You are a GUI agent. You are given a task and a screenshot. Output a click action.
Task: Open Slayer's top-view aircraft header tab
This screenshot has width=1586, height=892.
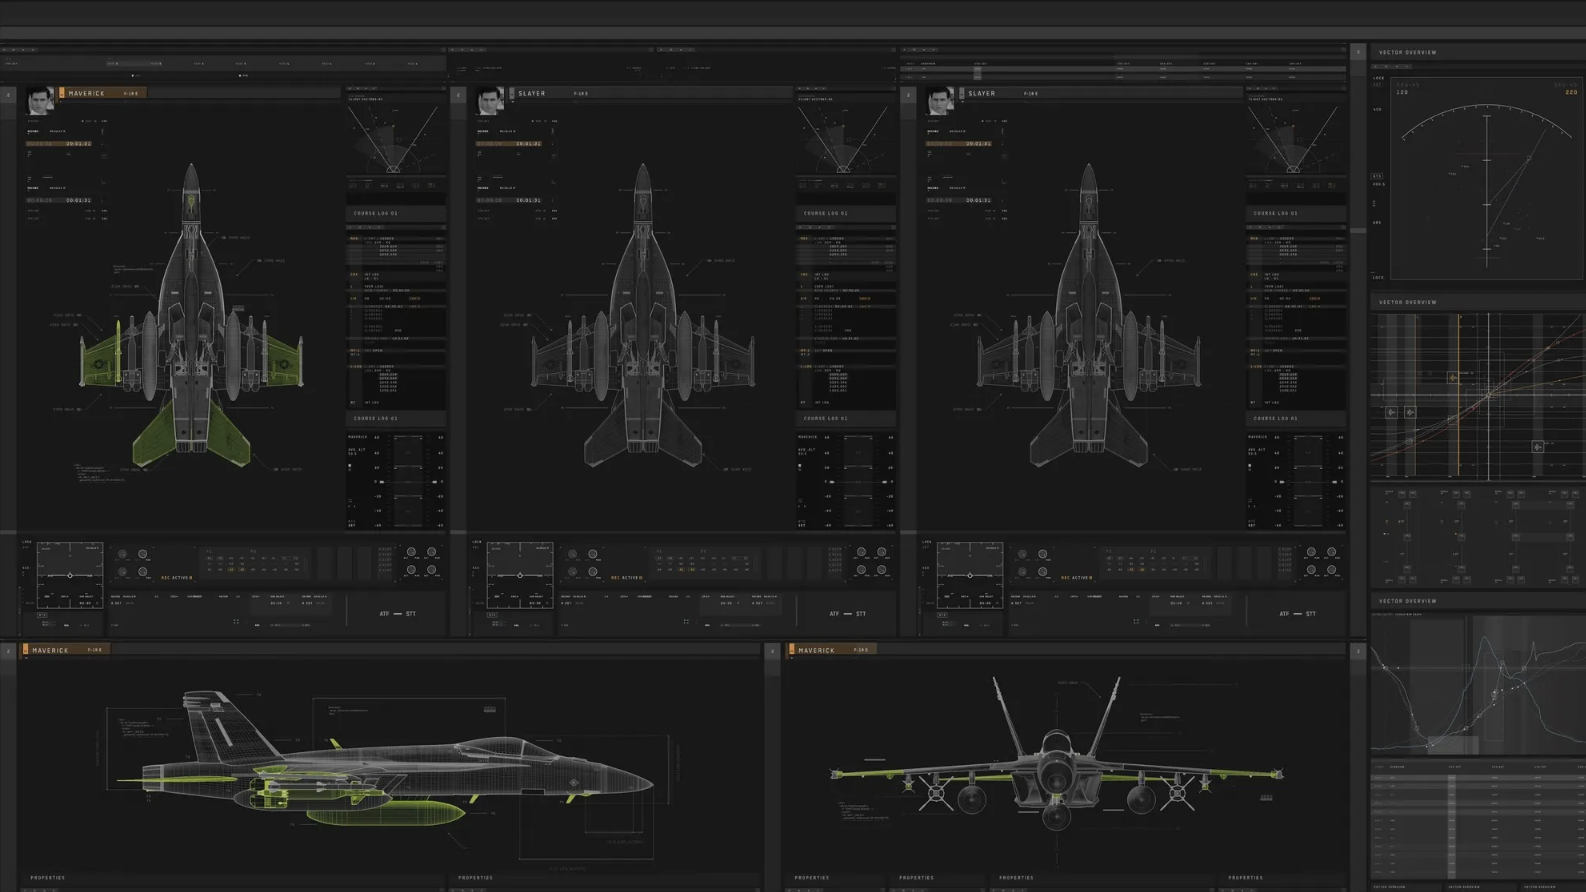click(x=552, y=93)
